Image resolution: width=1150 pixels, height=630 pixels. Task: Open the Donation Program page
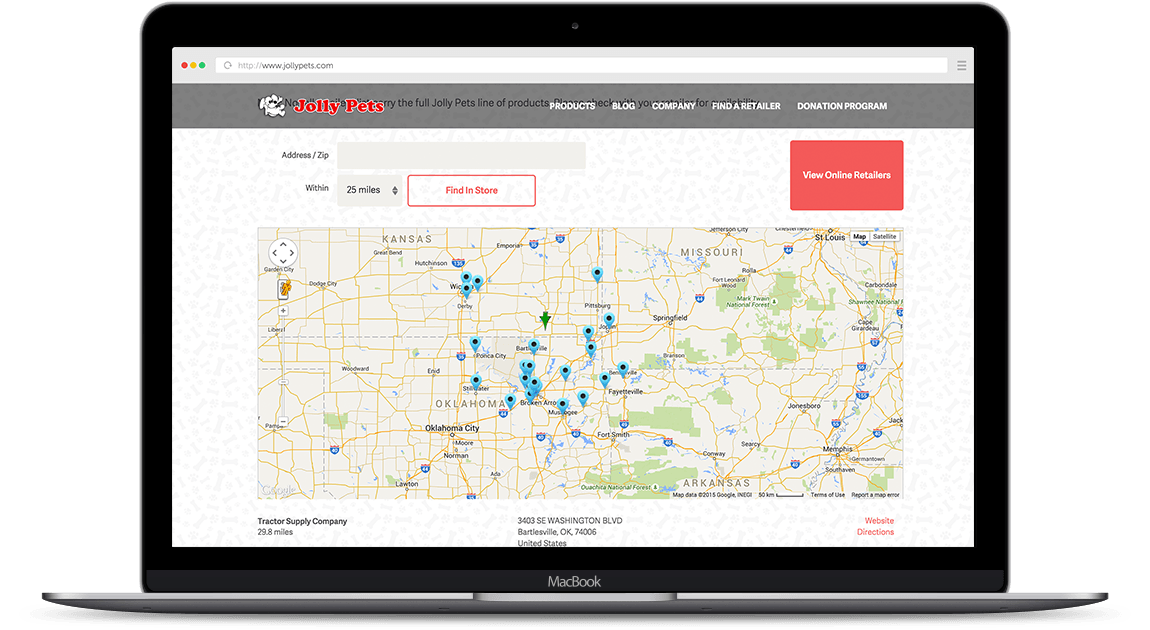(x=842, y=106)
